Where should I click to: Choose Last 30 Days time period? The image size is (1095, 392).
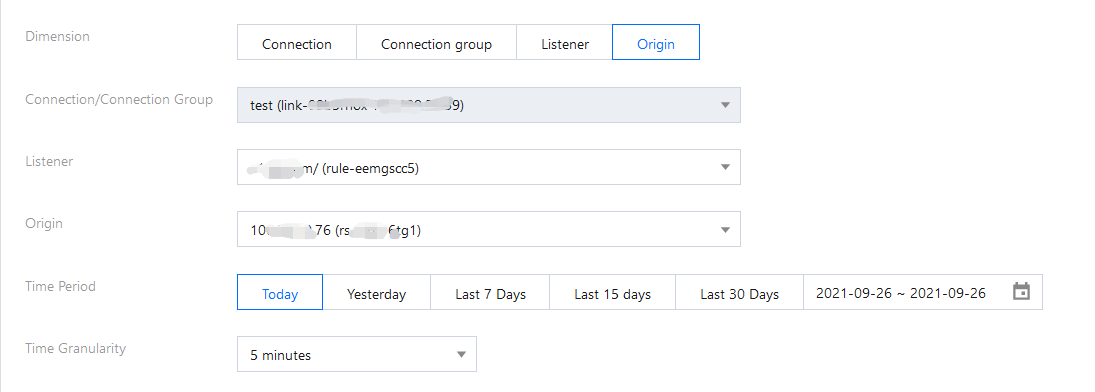coord(740,292)
